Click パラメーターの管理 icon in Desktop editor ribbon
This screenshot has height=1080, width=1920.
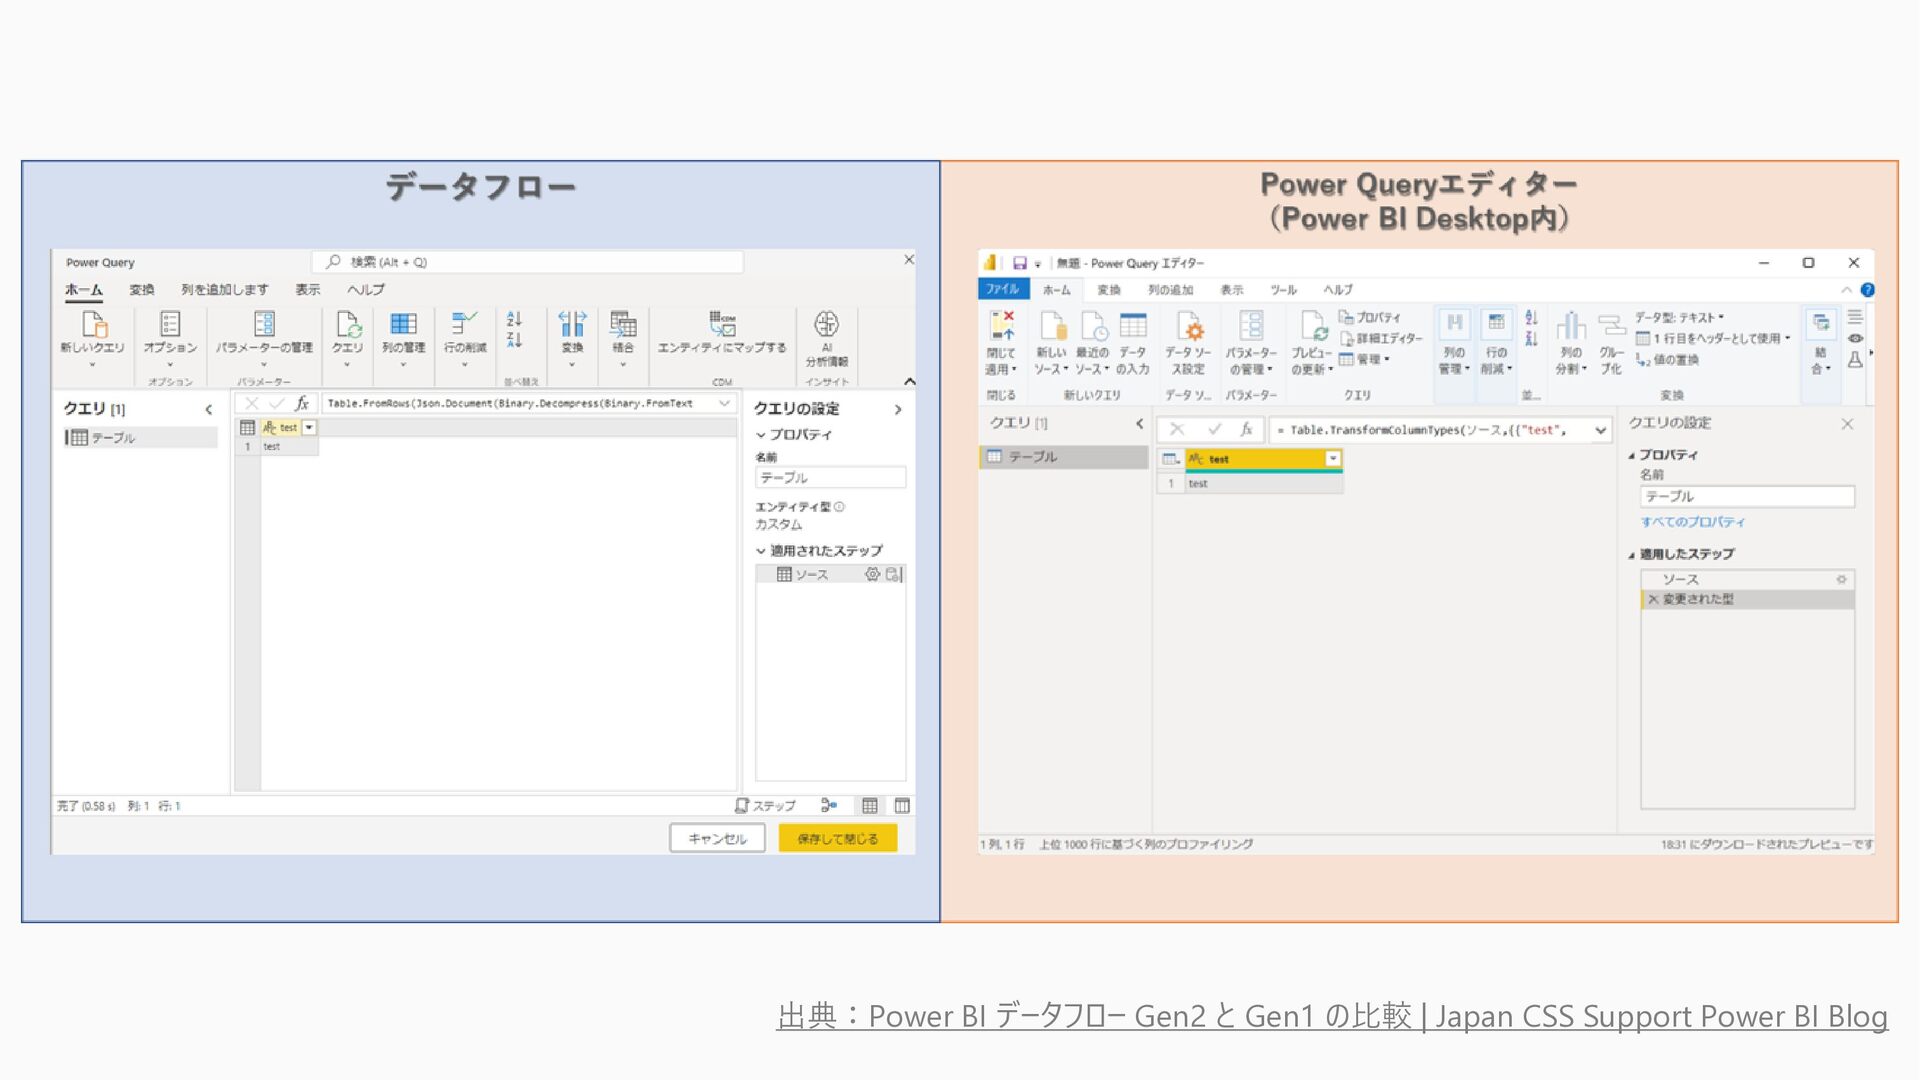click(1251, 326)
